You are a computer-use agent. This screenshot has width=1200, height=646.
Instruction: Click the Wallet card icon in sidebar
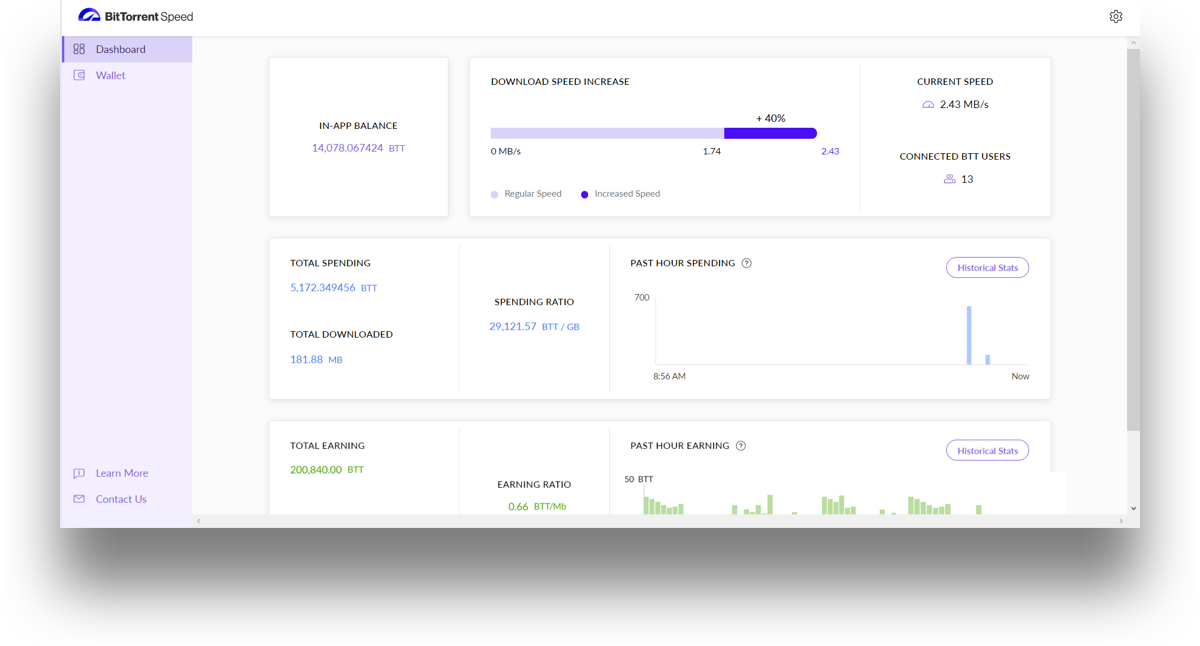[x=78, y=74]
